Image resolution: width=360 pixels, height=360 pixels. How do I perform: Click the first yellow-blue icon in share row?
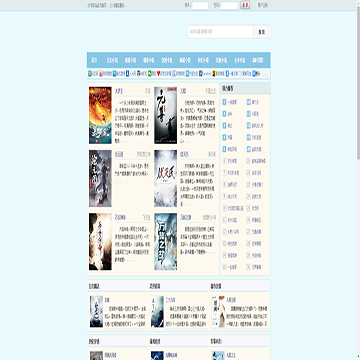[89, 73]
